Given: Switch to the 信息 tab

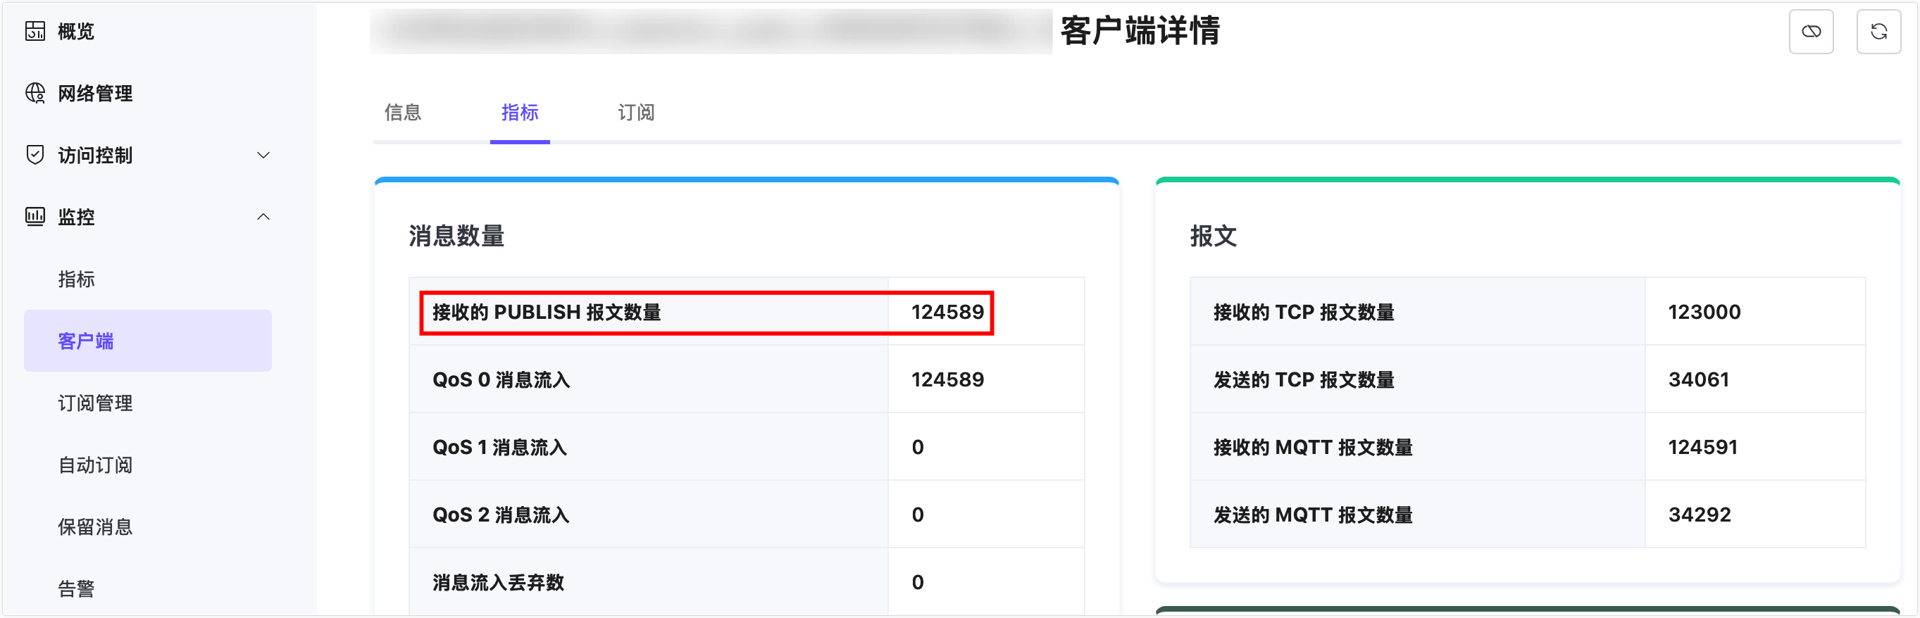Looking at the screenshot, I should tap(403, 112).
